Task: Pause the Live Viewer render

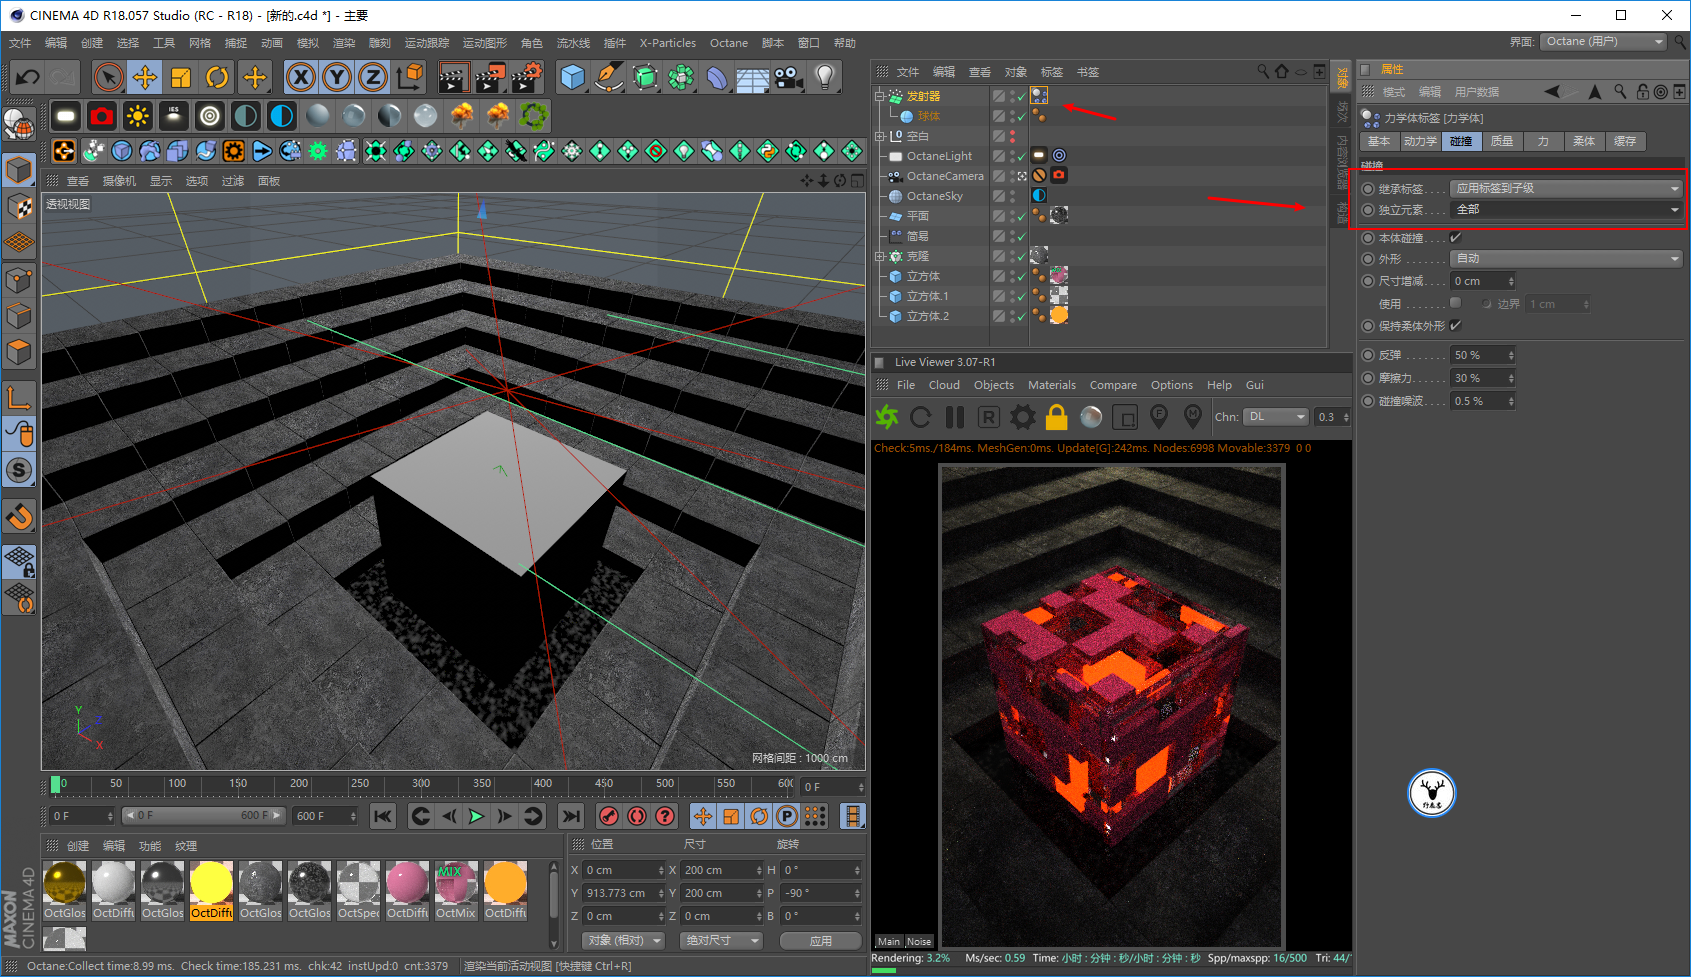Action: (x=955, y=417)
